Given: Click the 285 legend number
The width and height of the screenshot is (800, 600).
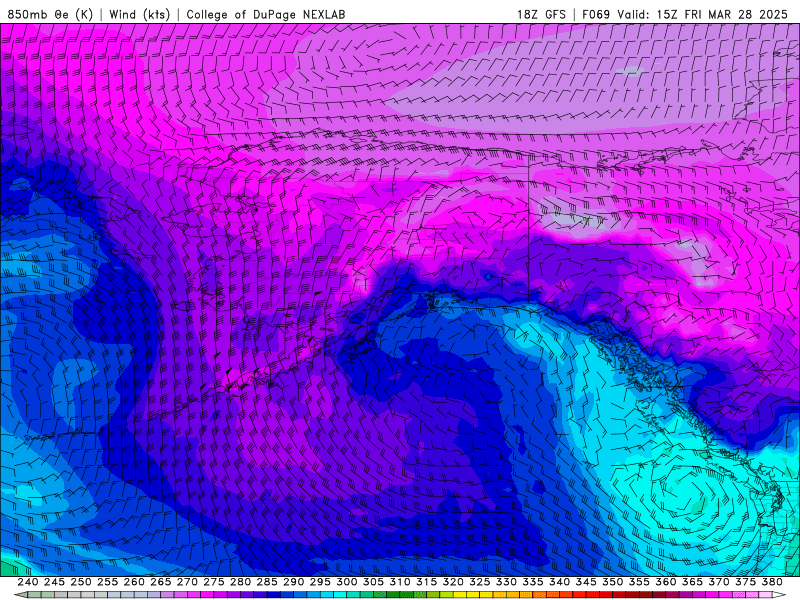Looking at the screenshot, I should [x=267, y=582].
